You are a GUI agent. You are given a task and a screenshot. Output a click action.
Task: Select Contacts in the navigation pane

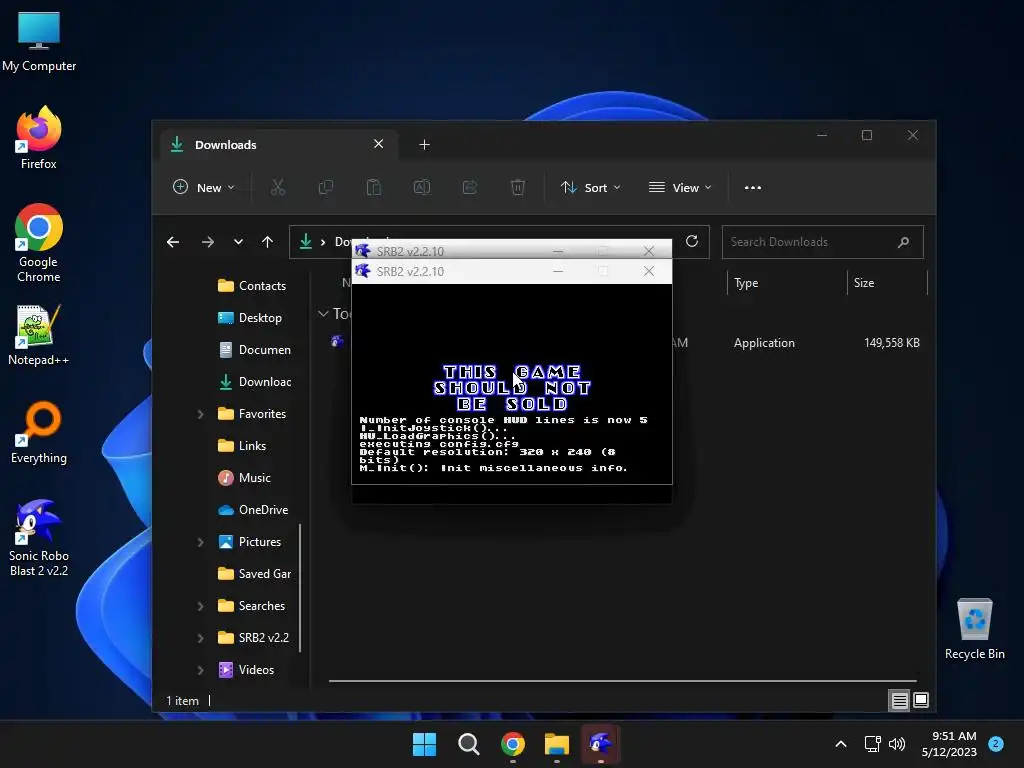(x=253, y=285)
